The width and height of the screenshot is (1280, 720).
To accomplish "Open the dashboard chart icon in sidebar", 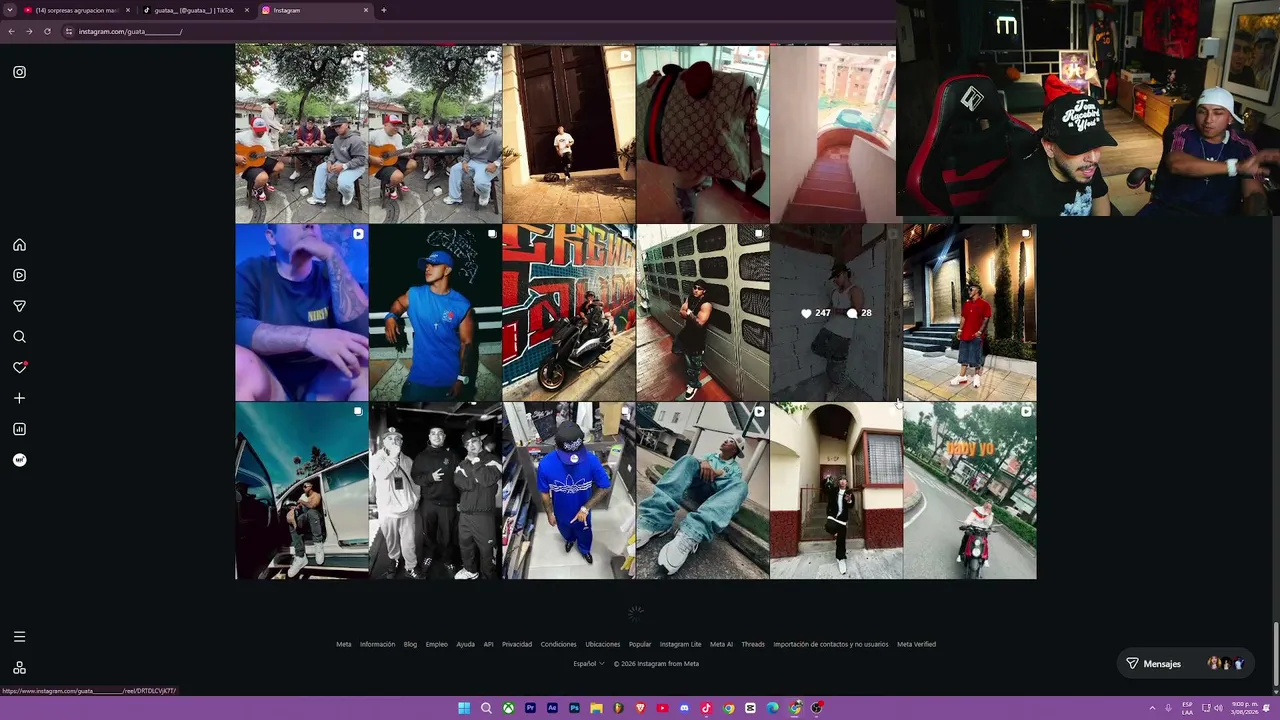I will coord(19,429).
